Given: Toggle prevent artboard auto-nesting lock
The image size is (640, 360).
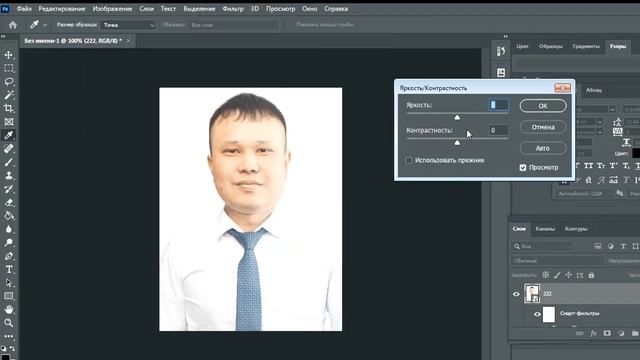Looking at the screenshot, I should 580,275.
